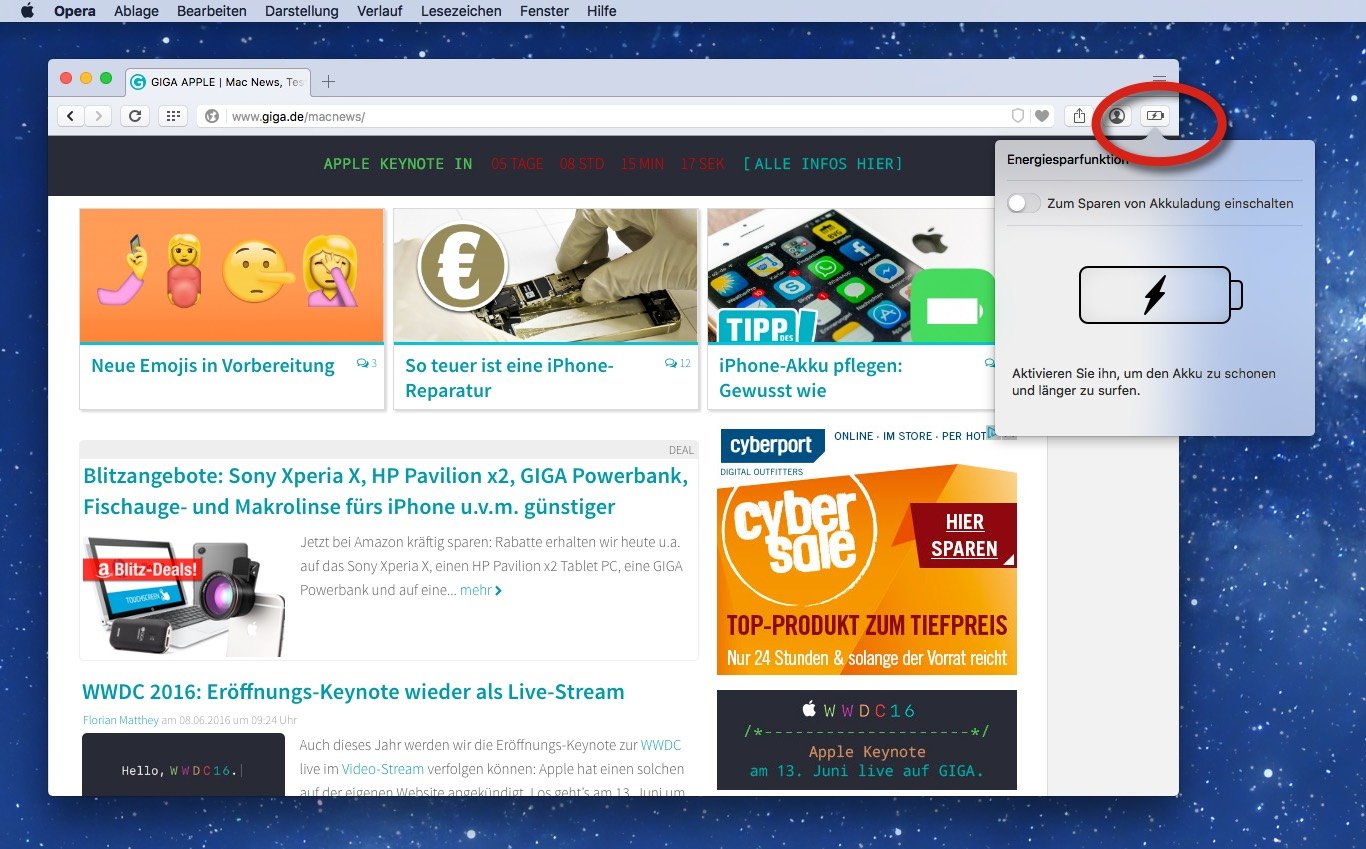The width and height of the screenshot is (1366, 849).
Task: Open the Ablage menu
Action: pyautogui.click(x=136, y=11)
